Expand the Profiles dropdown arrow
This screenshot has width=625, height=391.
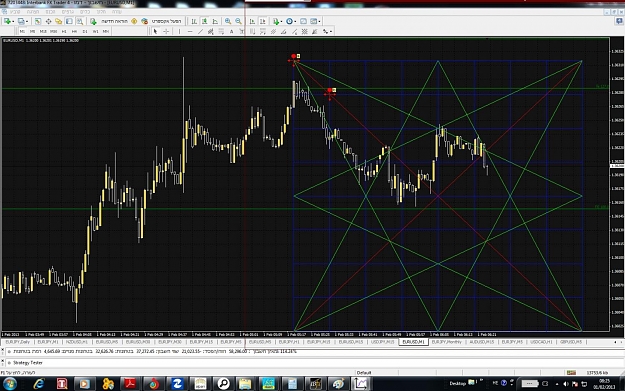tap(27, 21)
